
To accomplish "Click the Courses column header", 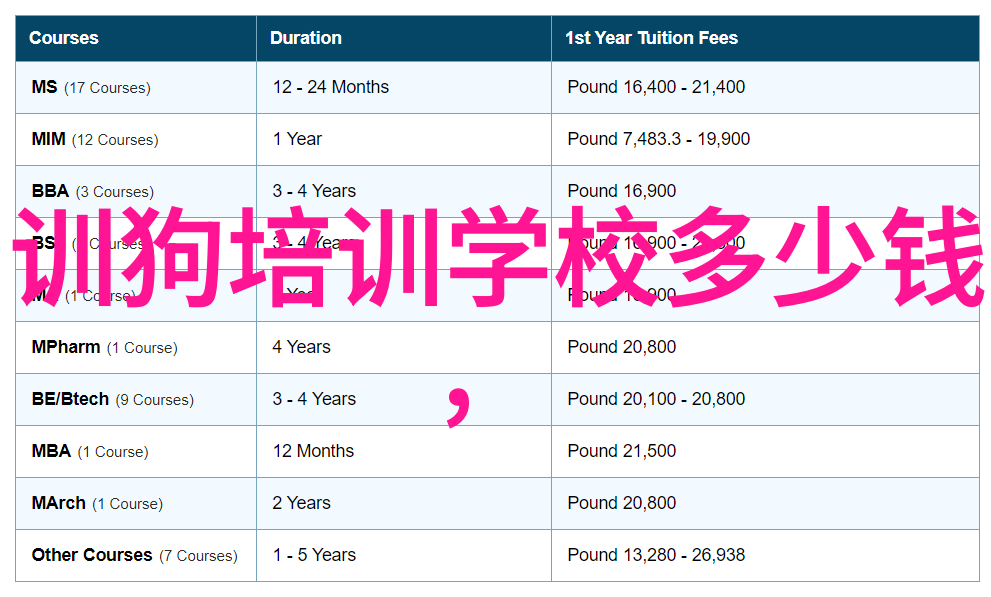I will coord(64,38).
